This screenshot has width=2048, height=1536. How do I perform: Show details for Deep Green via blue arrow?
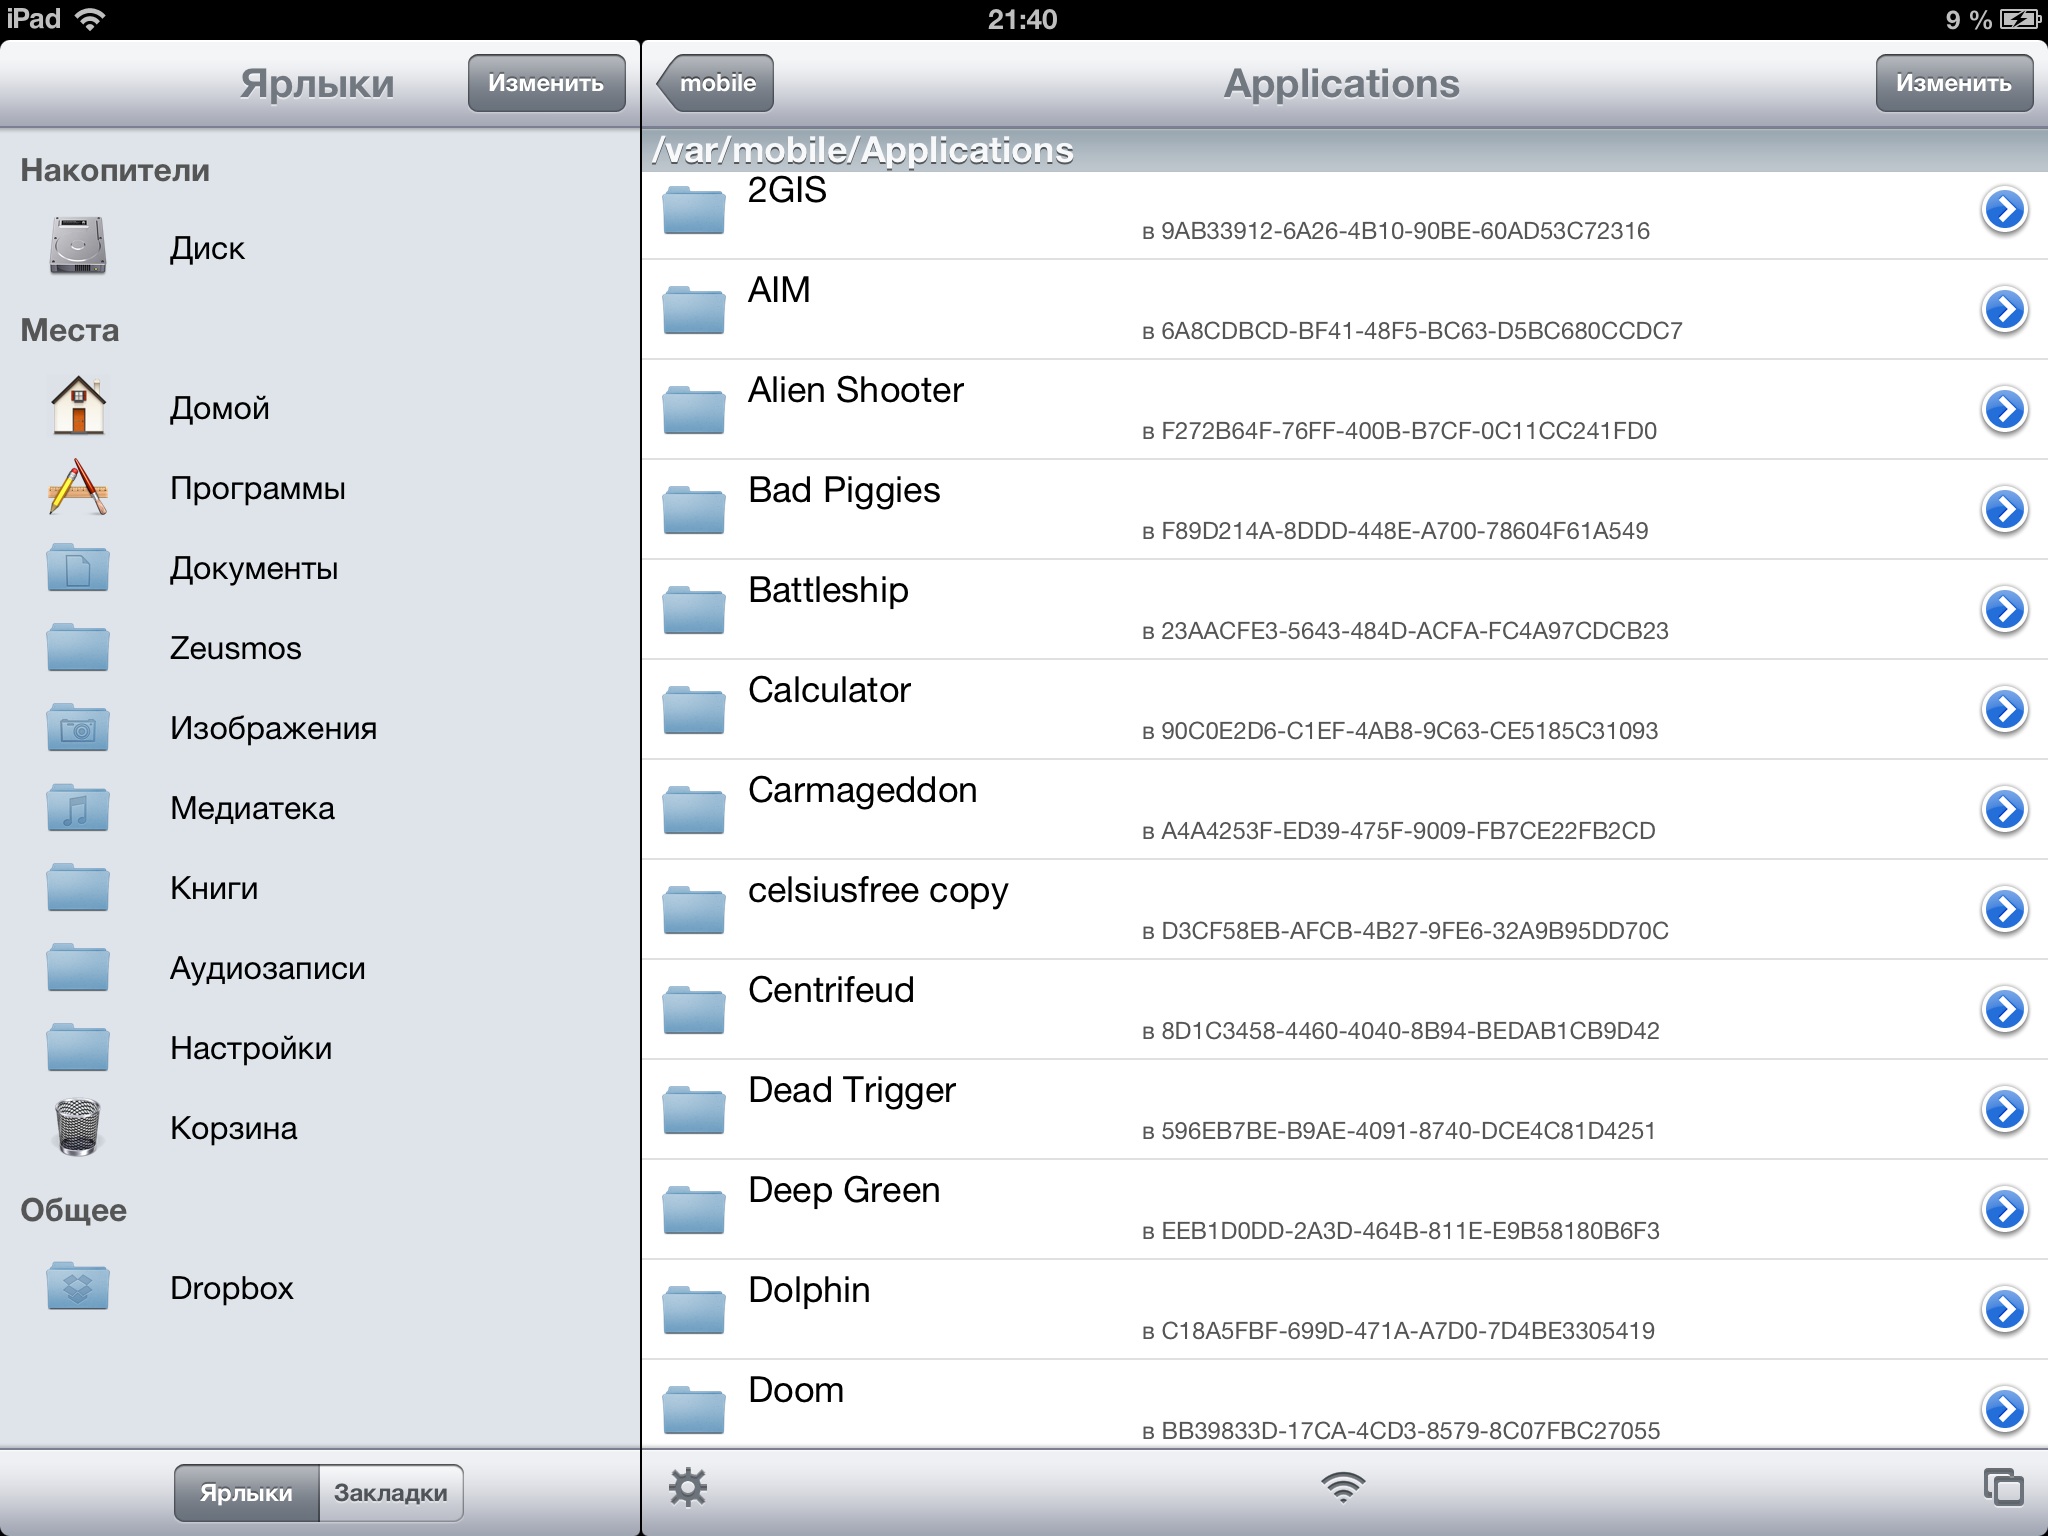(2004, 1210)
